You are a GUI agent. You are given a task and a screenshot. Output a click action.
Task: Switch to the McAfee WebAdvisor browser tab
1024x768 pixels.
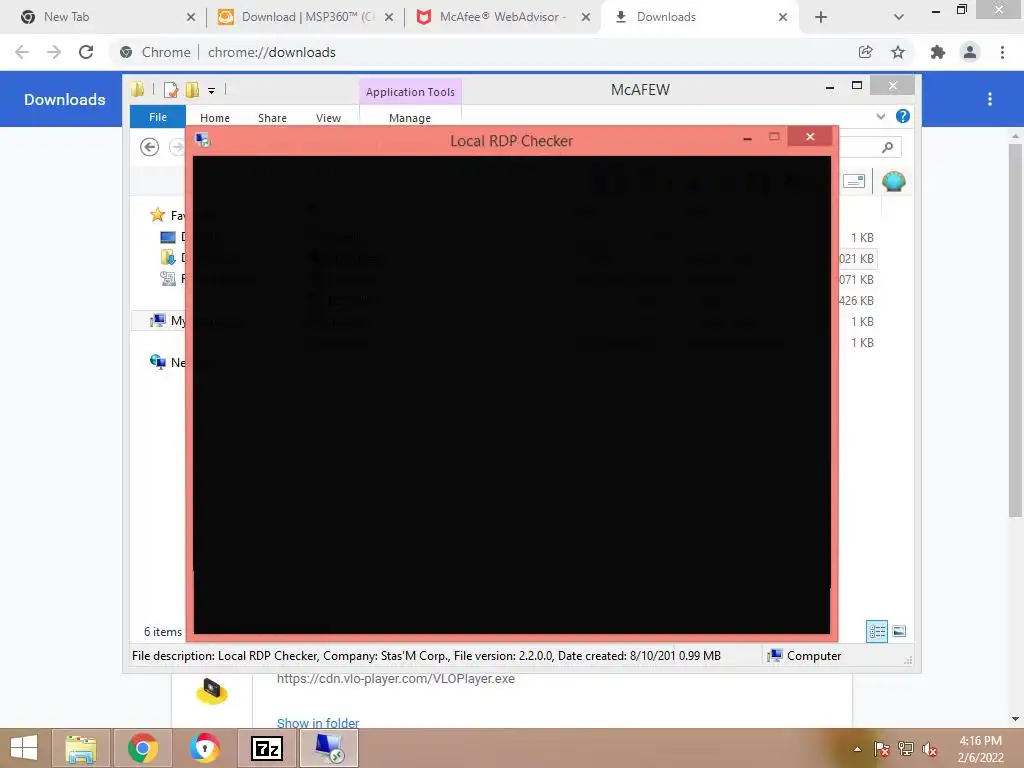click(504, 17)
